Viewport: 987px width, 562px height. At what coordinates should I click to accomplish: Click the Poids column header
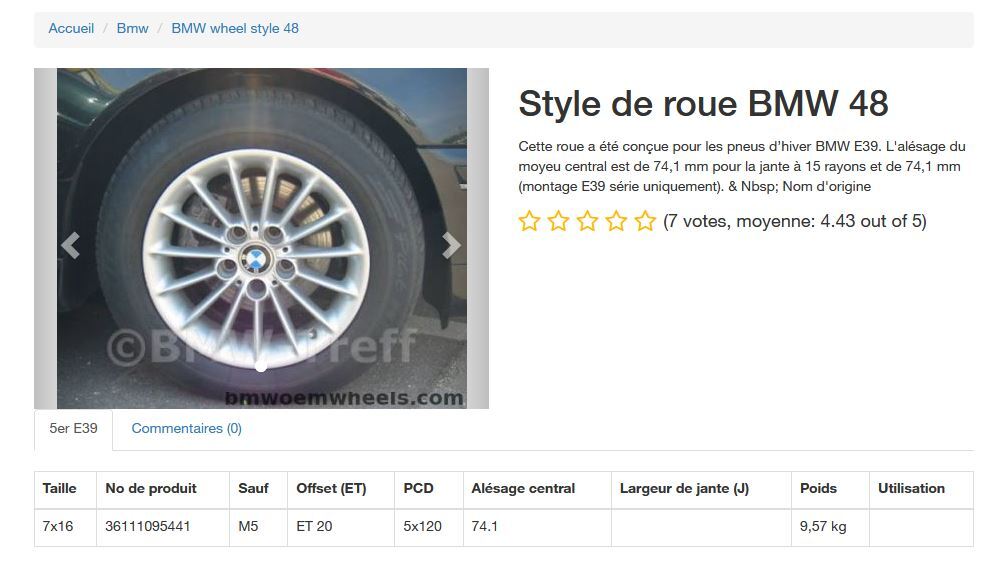818,488
